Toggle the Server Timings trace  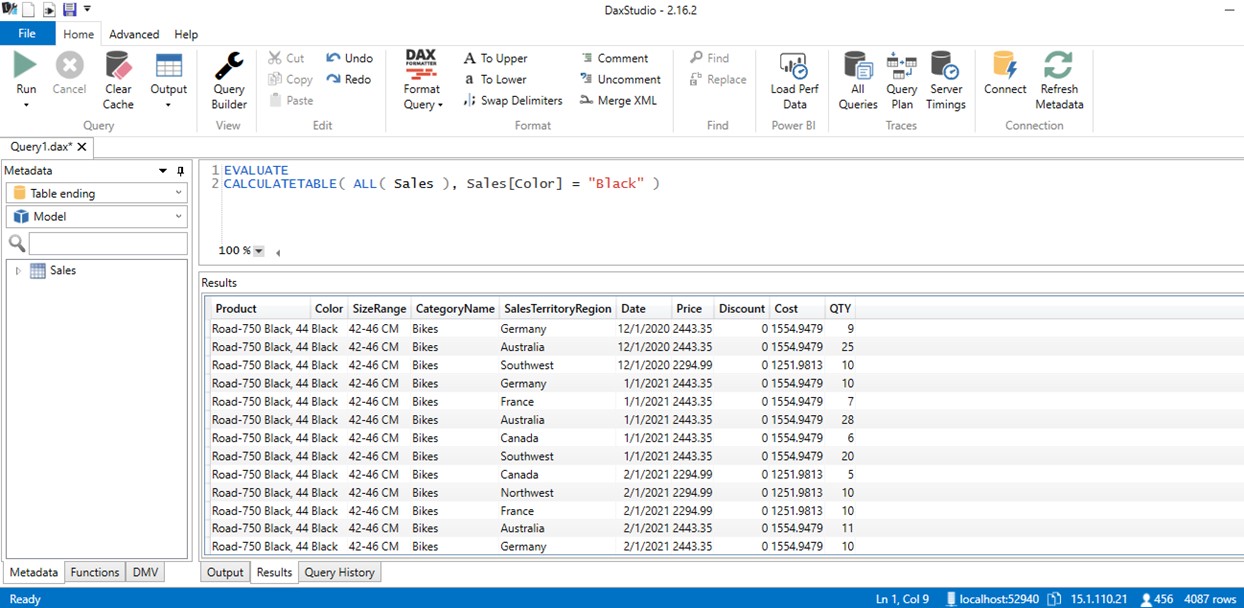(946, 80)
